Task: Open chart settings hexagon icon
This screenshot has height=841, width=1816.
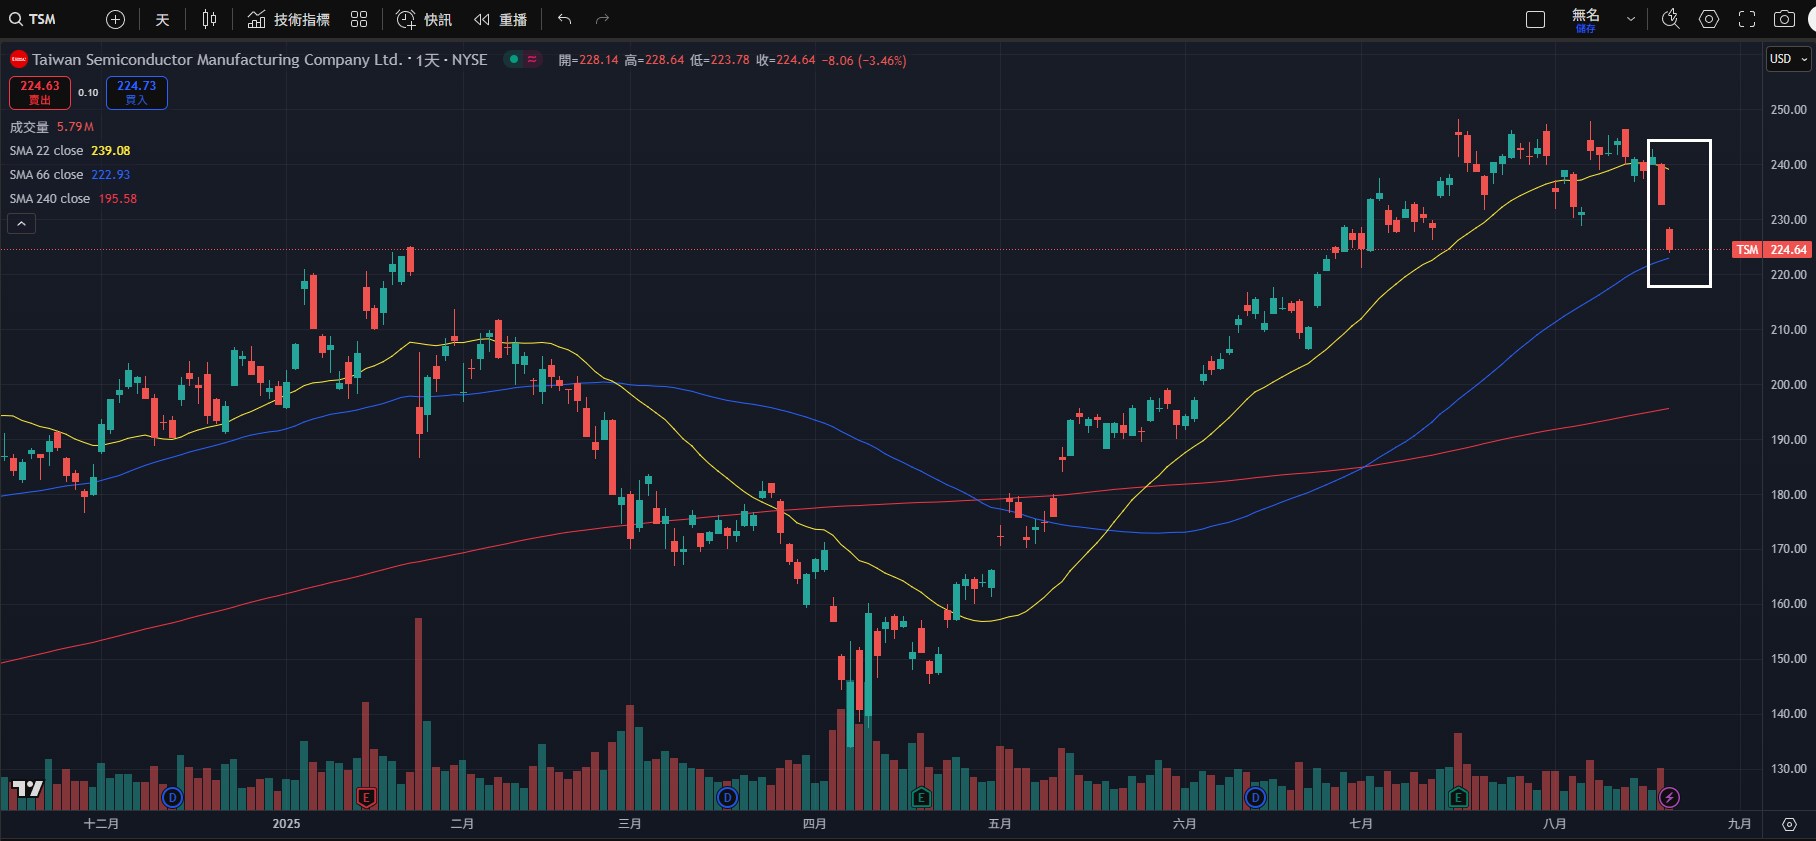Action: click(1709, 19)
